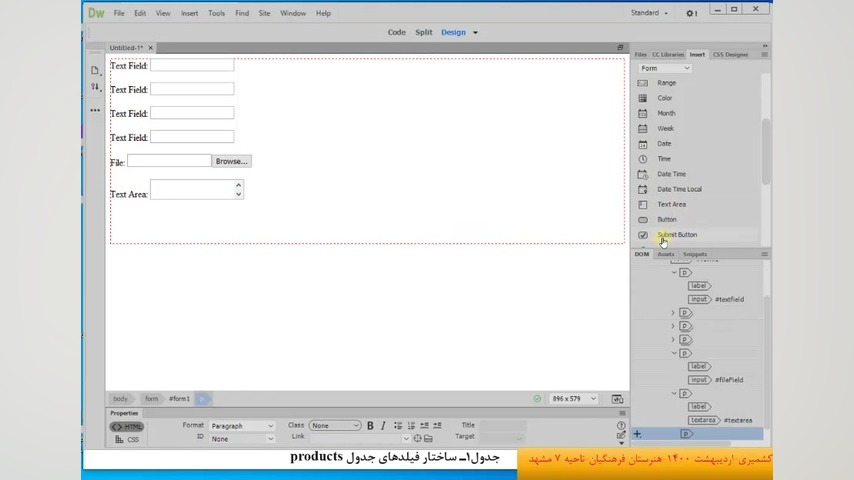Viewport: 854px width, 480px height.
Task: Switch Properties inspector to CSS mode
Action: pos(127,440)
